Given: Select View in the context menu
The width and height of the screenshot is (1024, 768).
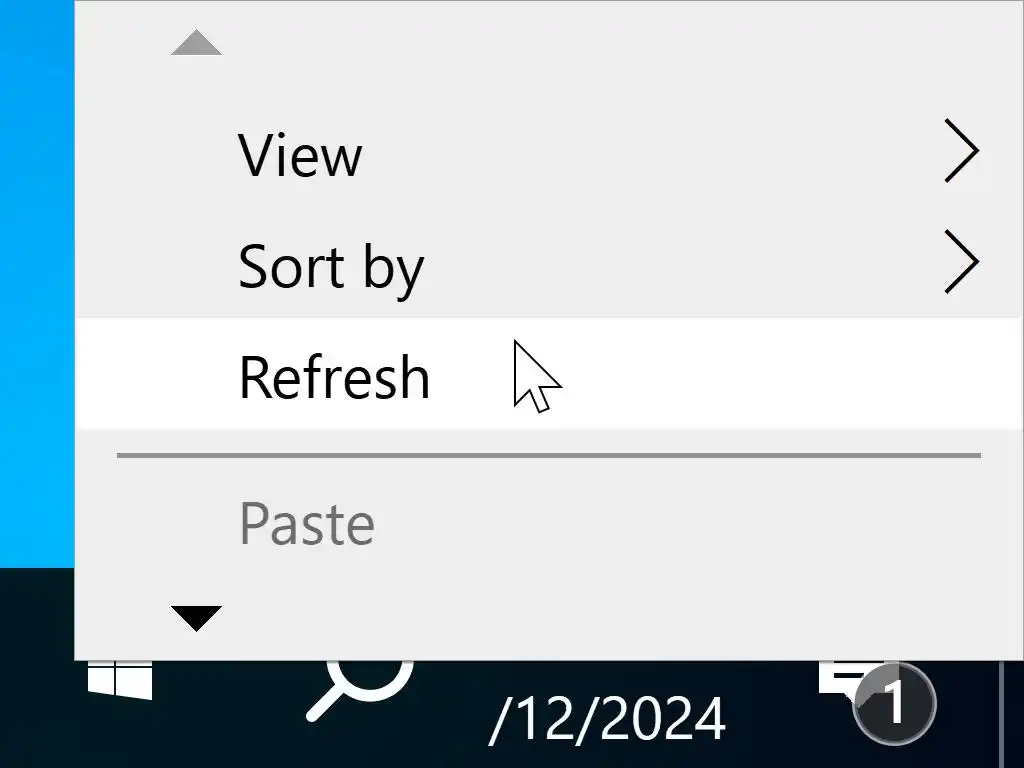Looking at the screenshot, I should point(300,155).
